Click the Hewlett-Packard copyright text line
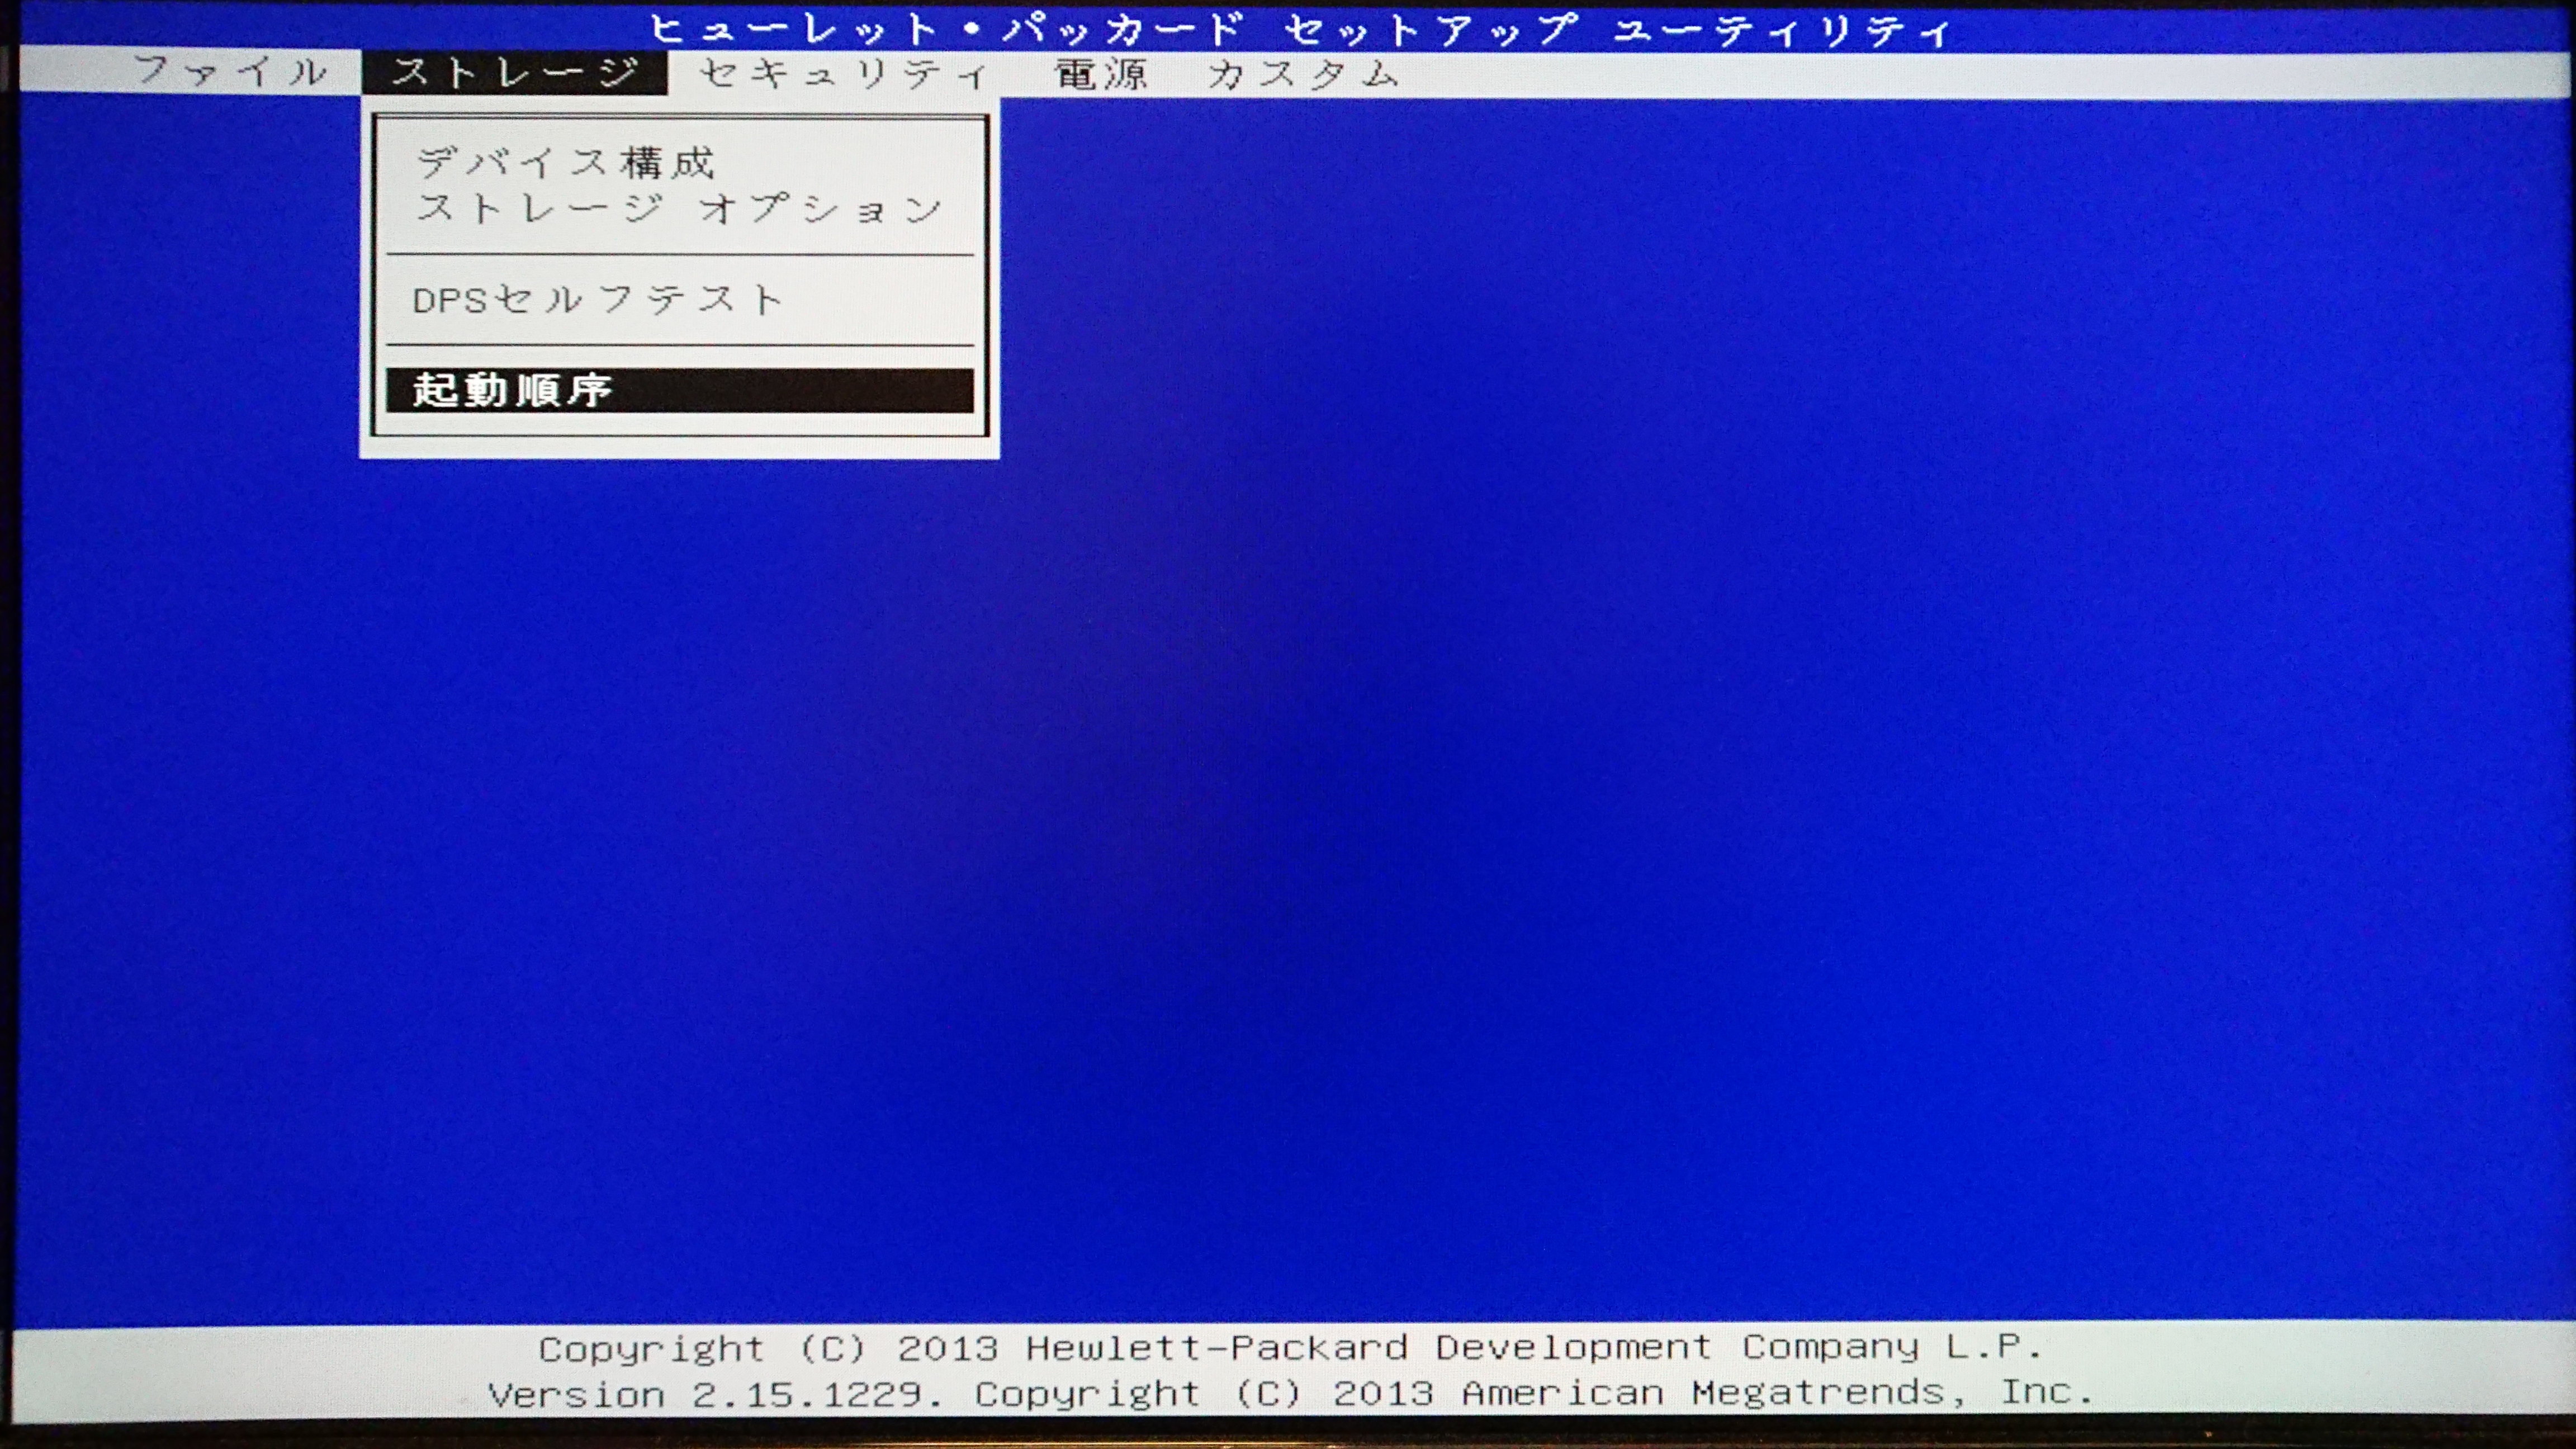Screen dimensions: 2576x1449 click(1290, 1347)
